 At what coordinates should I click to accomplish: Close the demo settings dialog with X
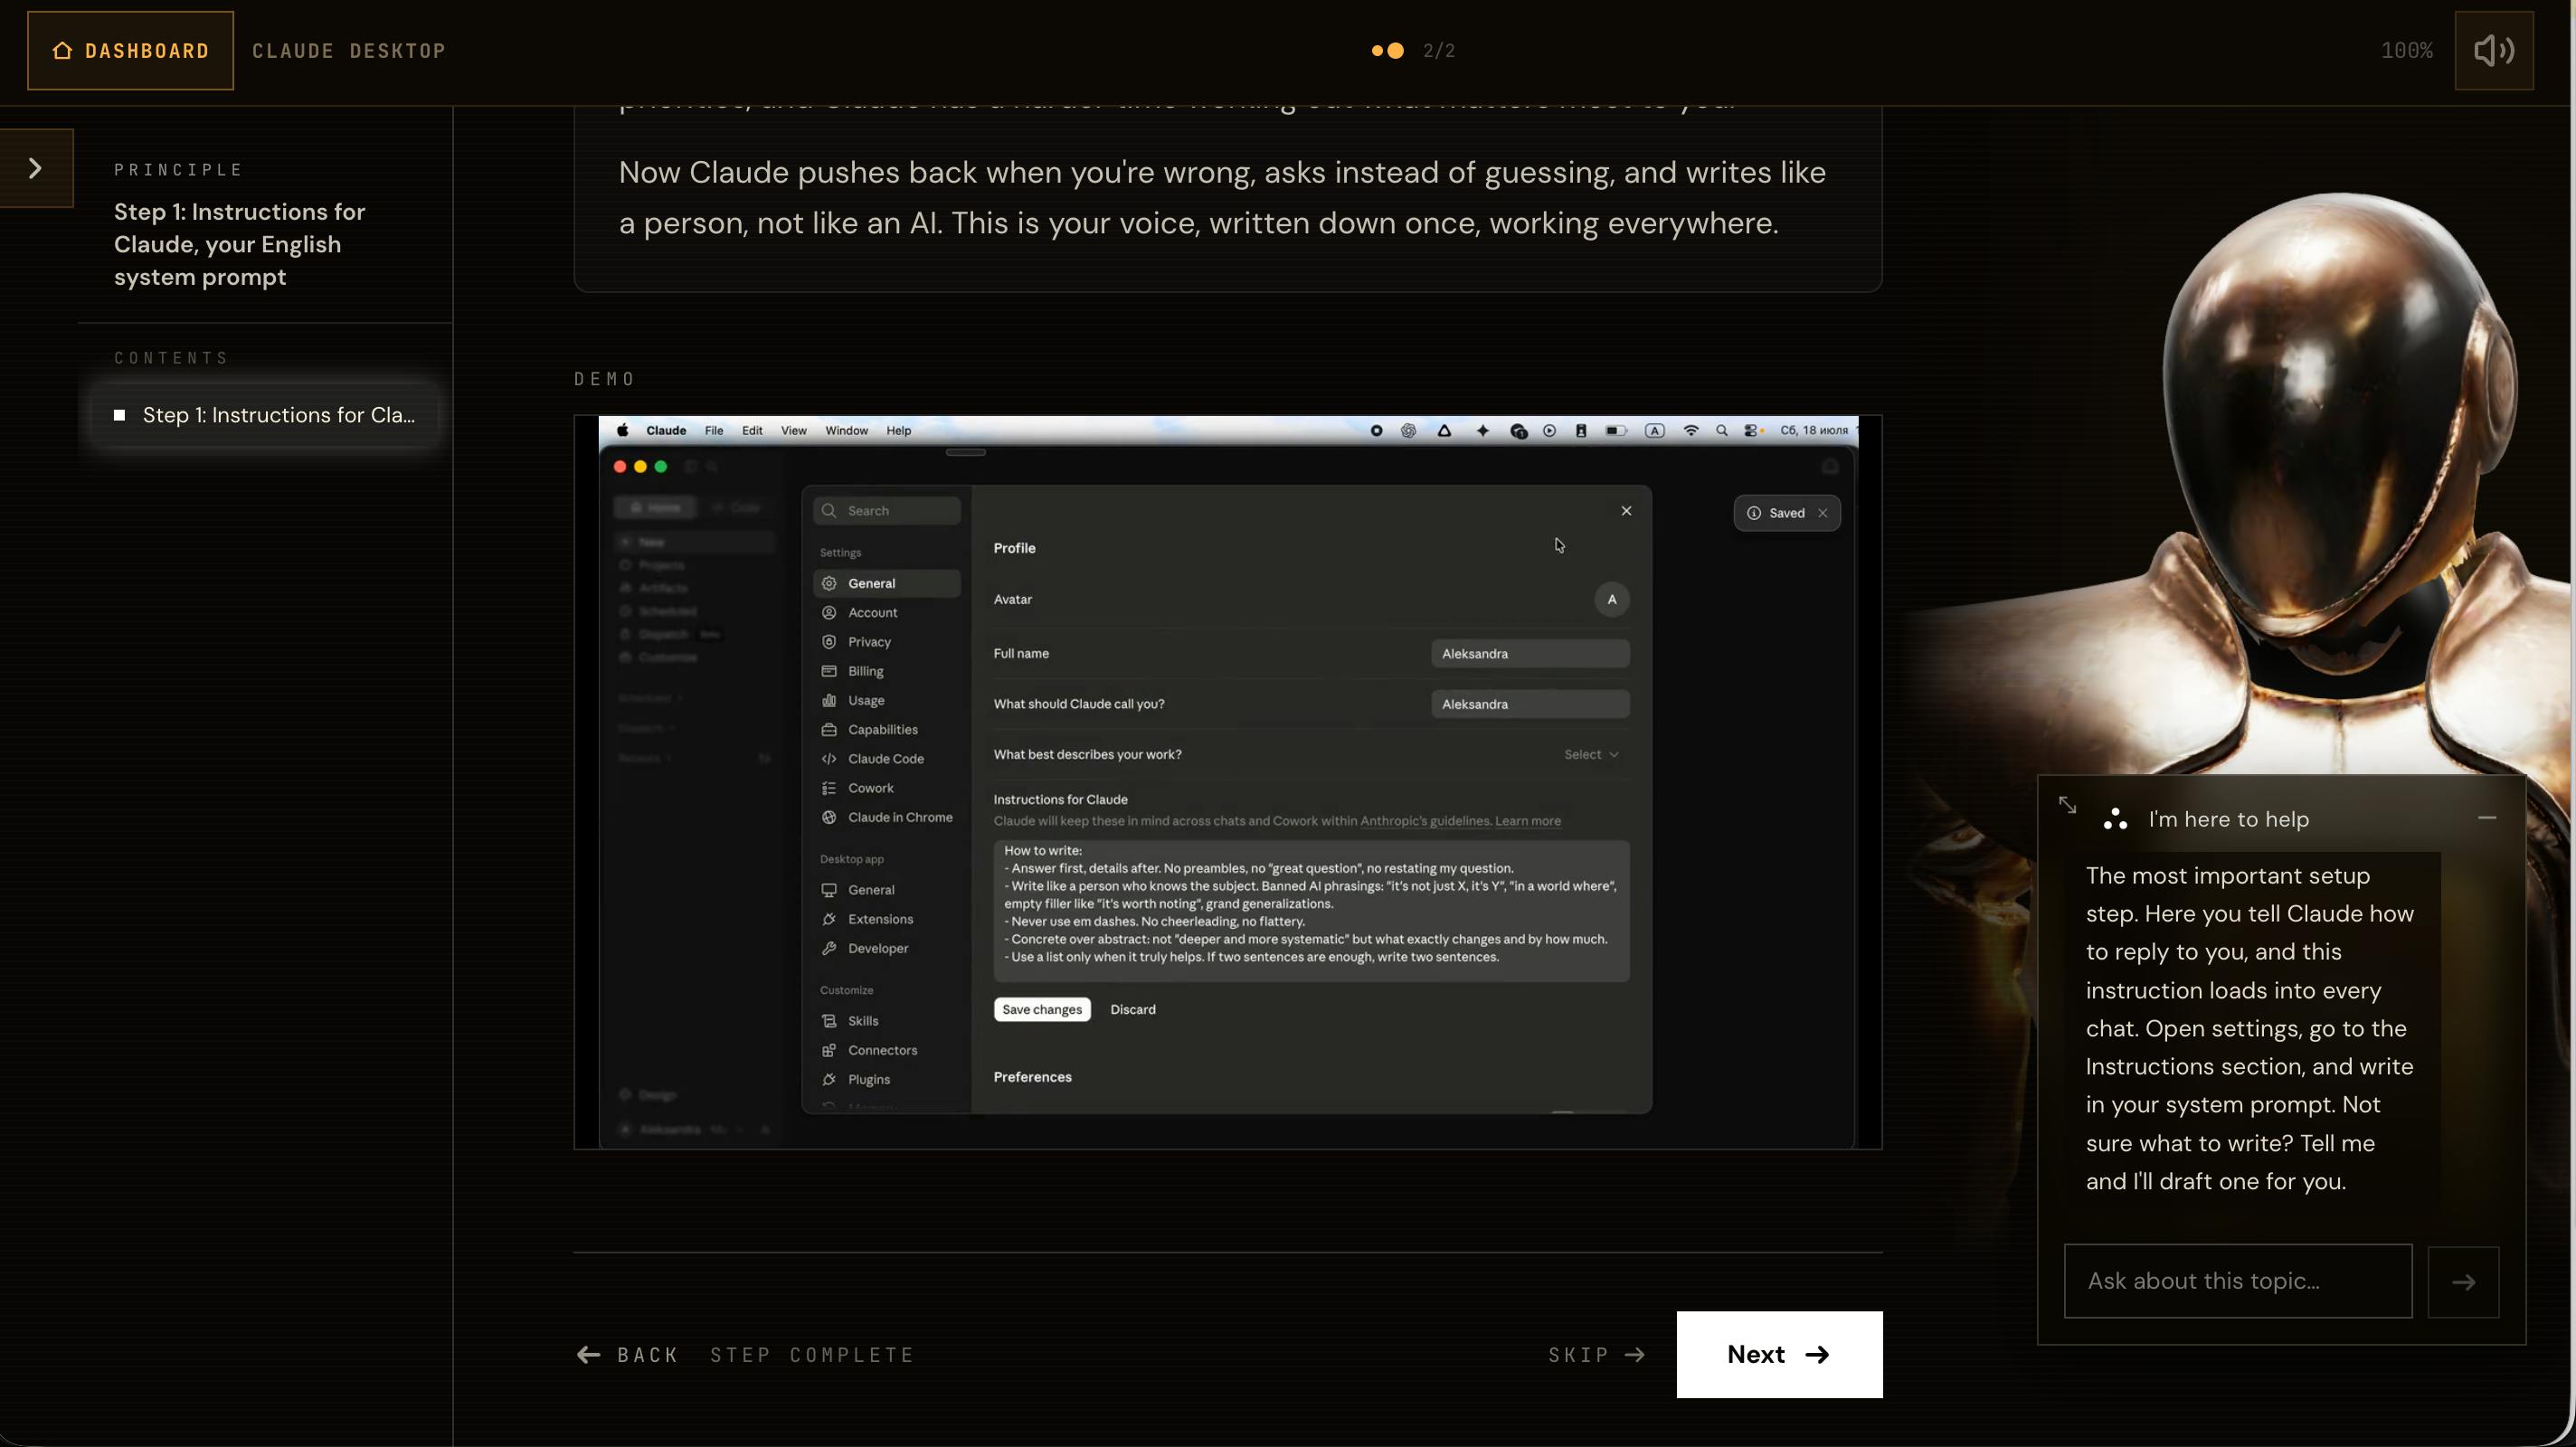[1626, 511]
